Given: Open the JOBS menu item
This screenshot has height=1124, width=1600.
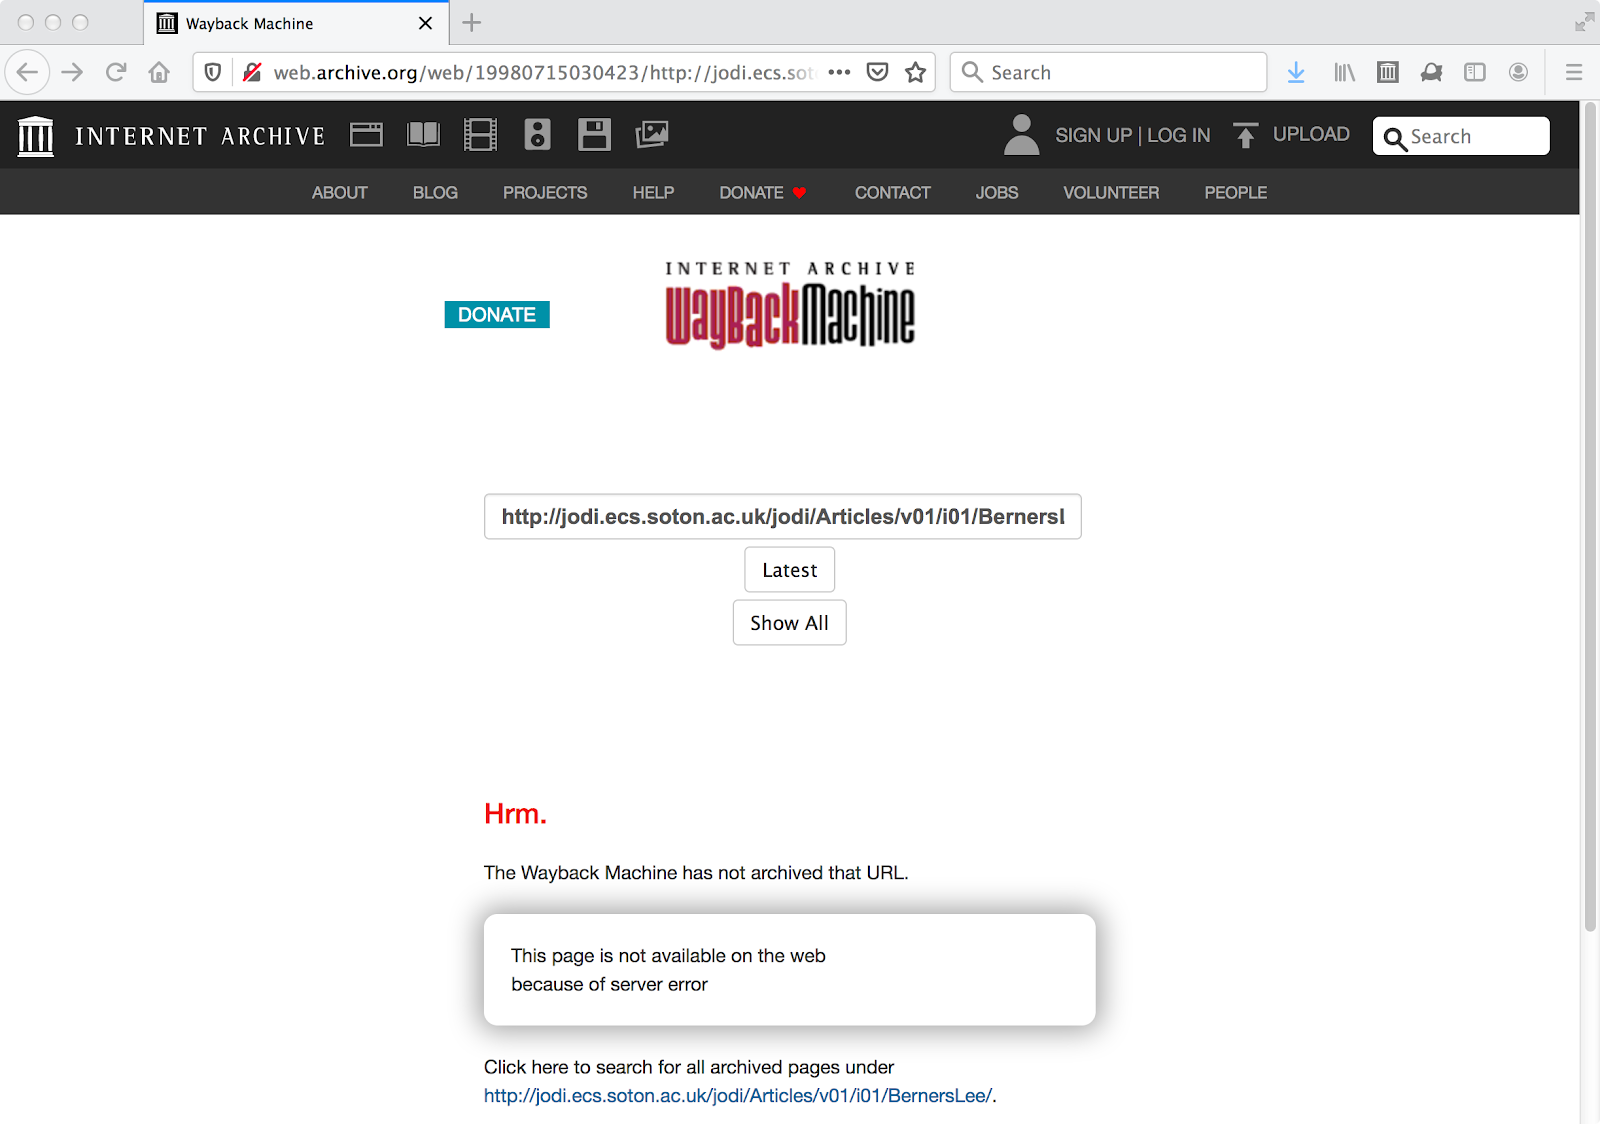Looking at the screenshot, I should [997, 192].
